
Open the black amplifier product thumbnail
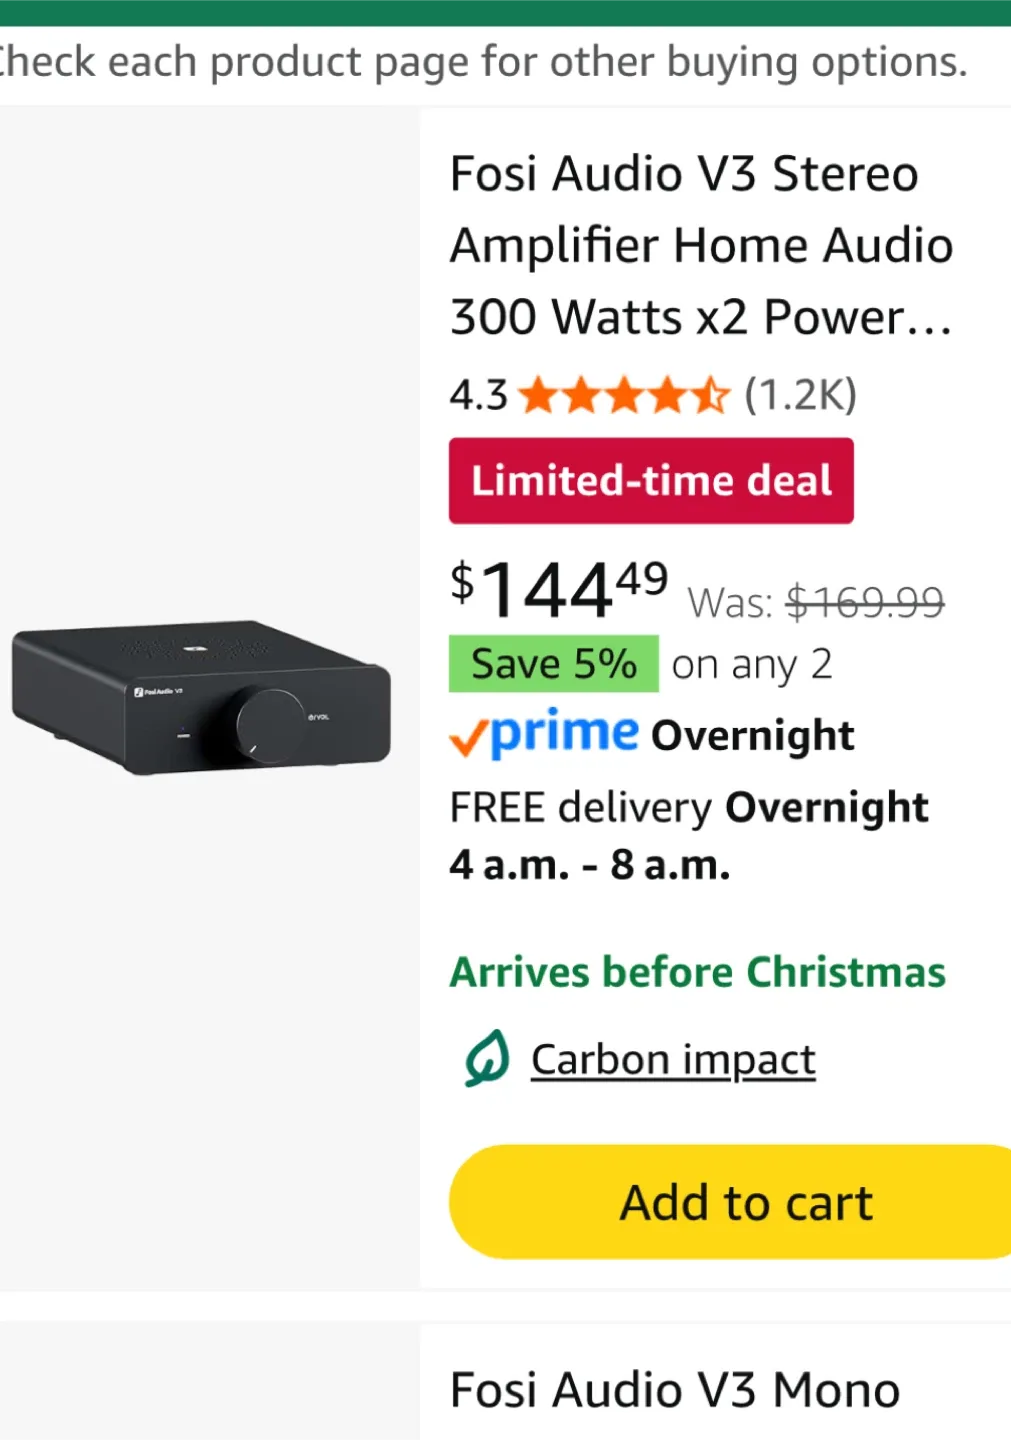tap(201, 697)
